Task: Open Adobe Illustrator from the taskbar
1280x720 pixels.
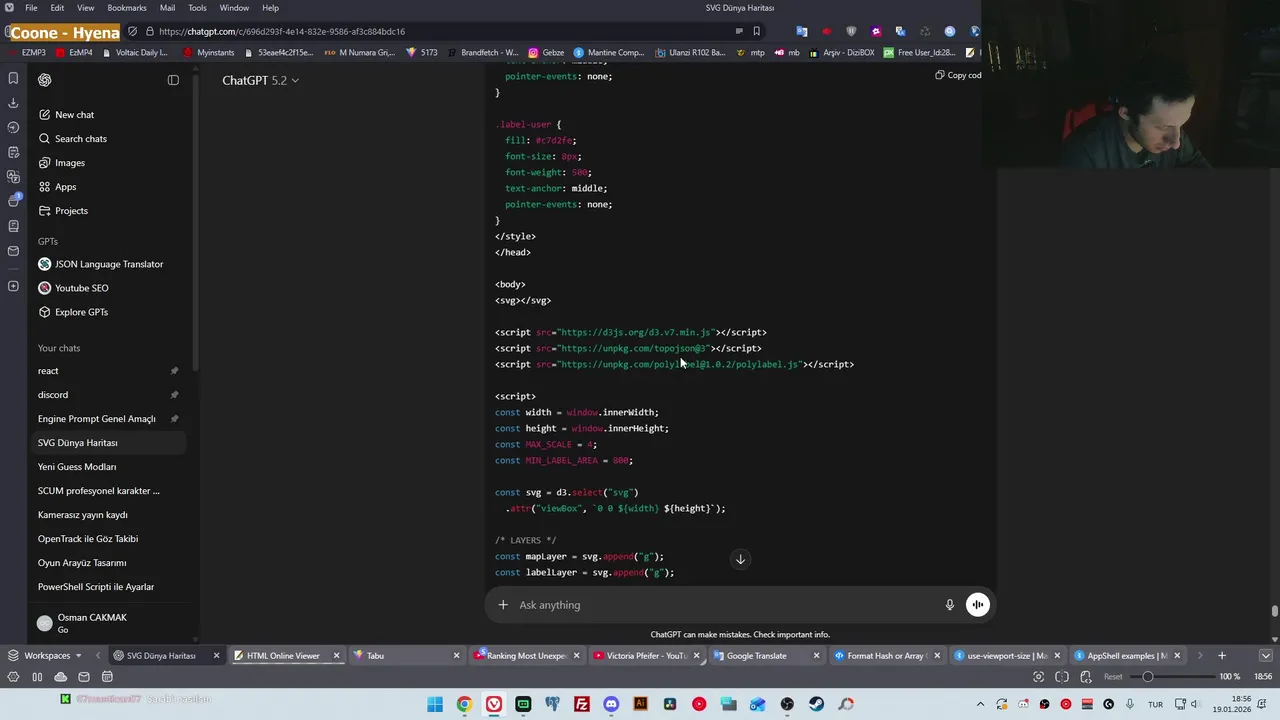Action: (641, 704)
